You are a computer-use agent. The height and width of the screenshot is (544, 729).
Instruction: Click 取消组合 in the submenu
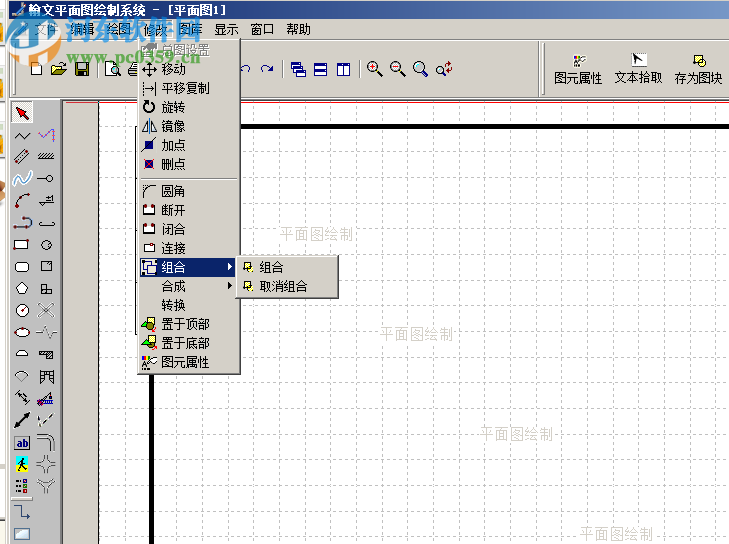click(x=287, y=286)
